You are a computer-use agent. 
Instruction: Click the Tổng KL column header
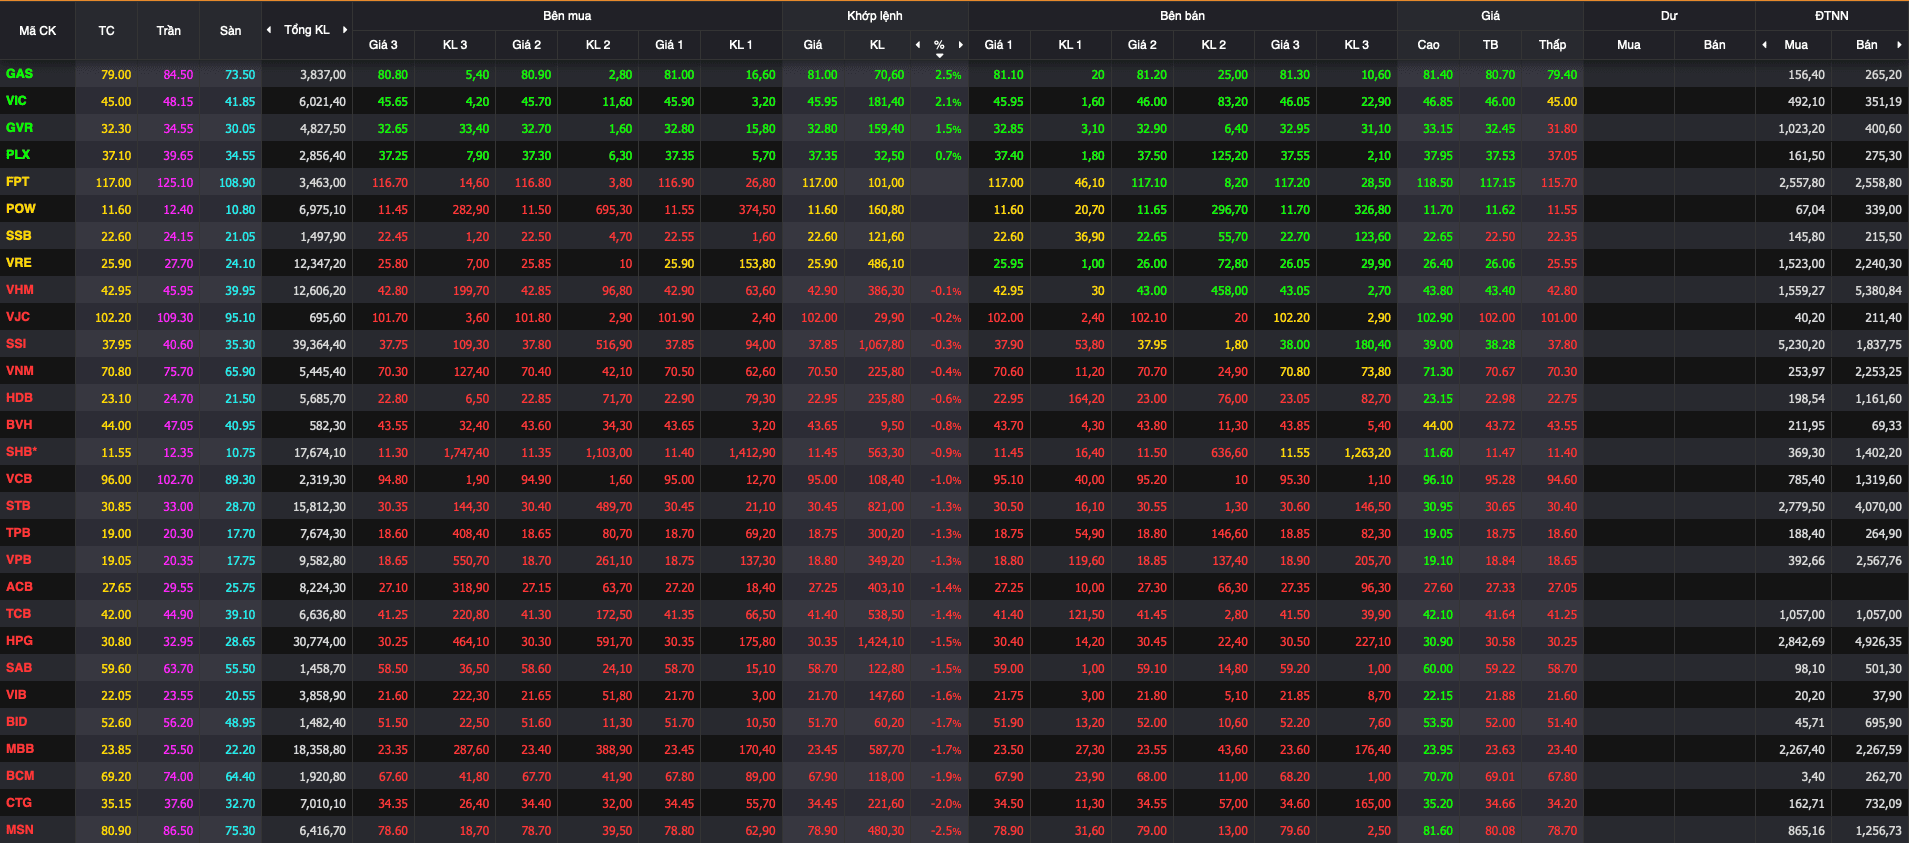(307, 30)
